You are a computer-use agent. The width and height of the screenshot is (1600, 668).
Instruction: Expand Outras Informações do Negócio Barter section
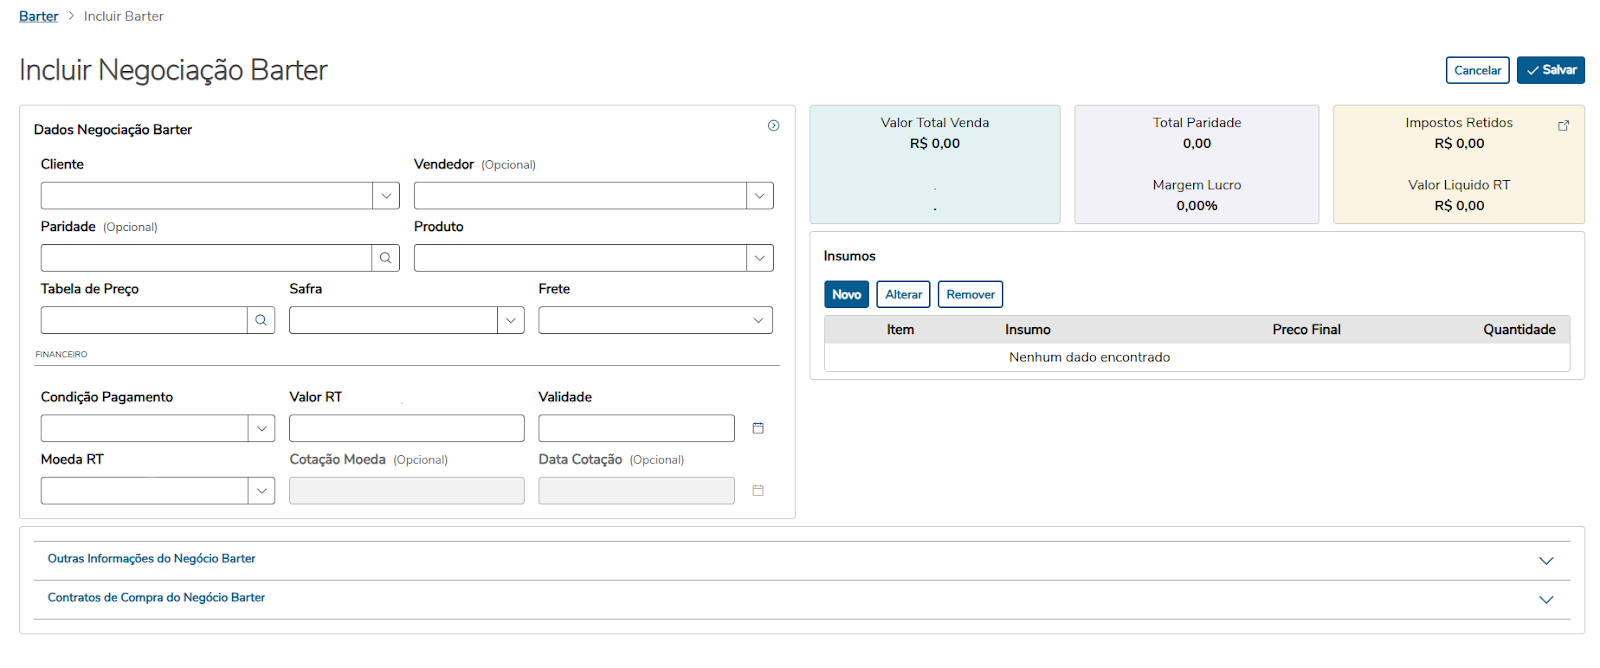(x=1546, y=560)
